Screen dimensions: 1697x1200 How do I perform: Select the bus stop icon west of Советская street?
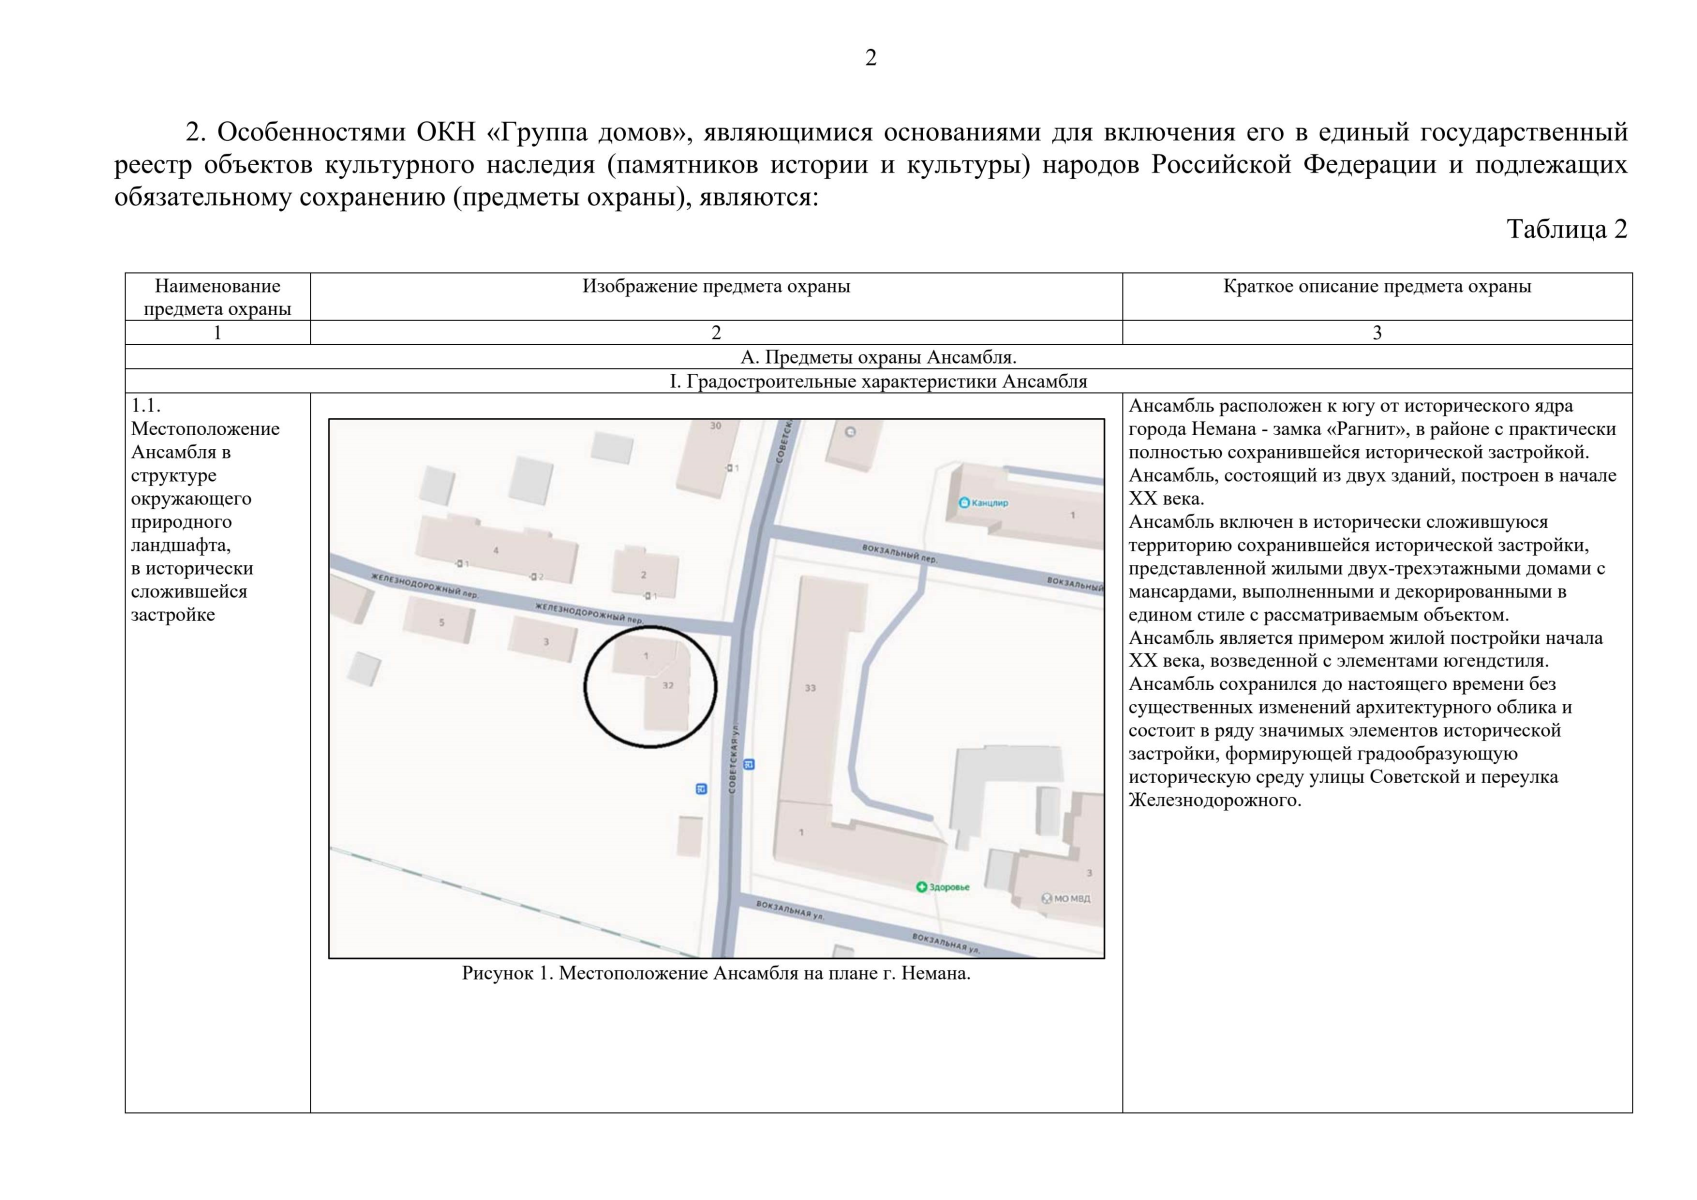[x=701, y=789]
